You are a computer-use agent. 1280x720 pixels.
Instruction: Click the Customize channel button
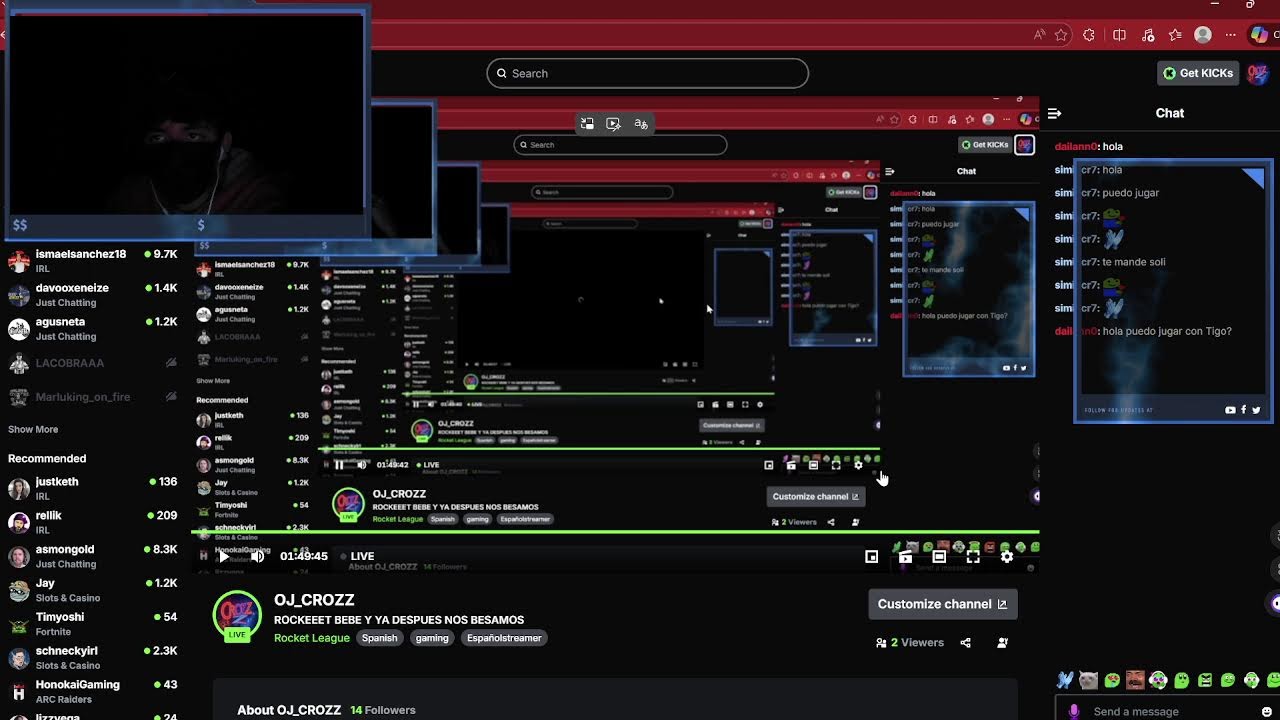point(942,604)
